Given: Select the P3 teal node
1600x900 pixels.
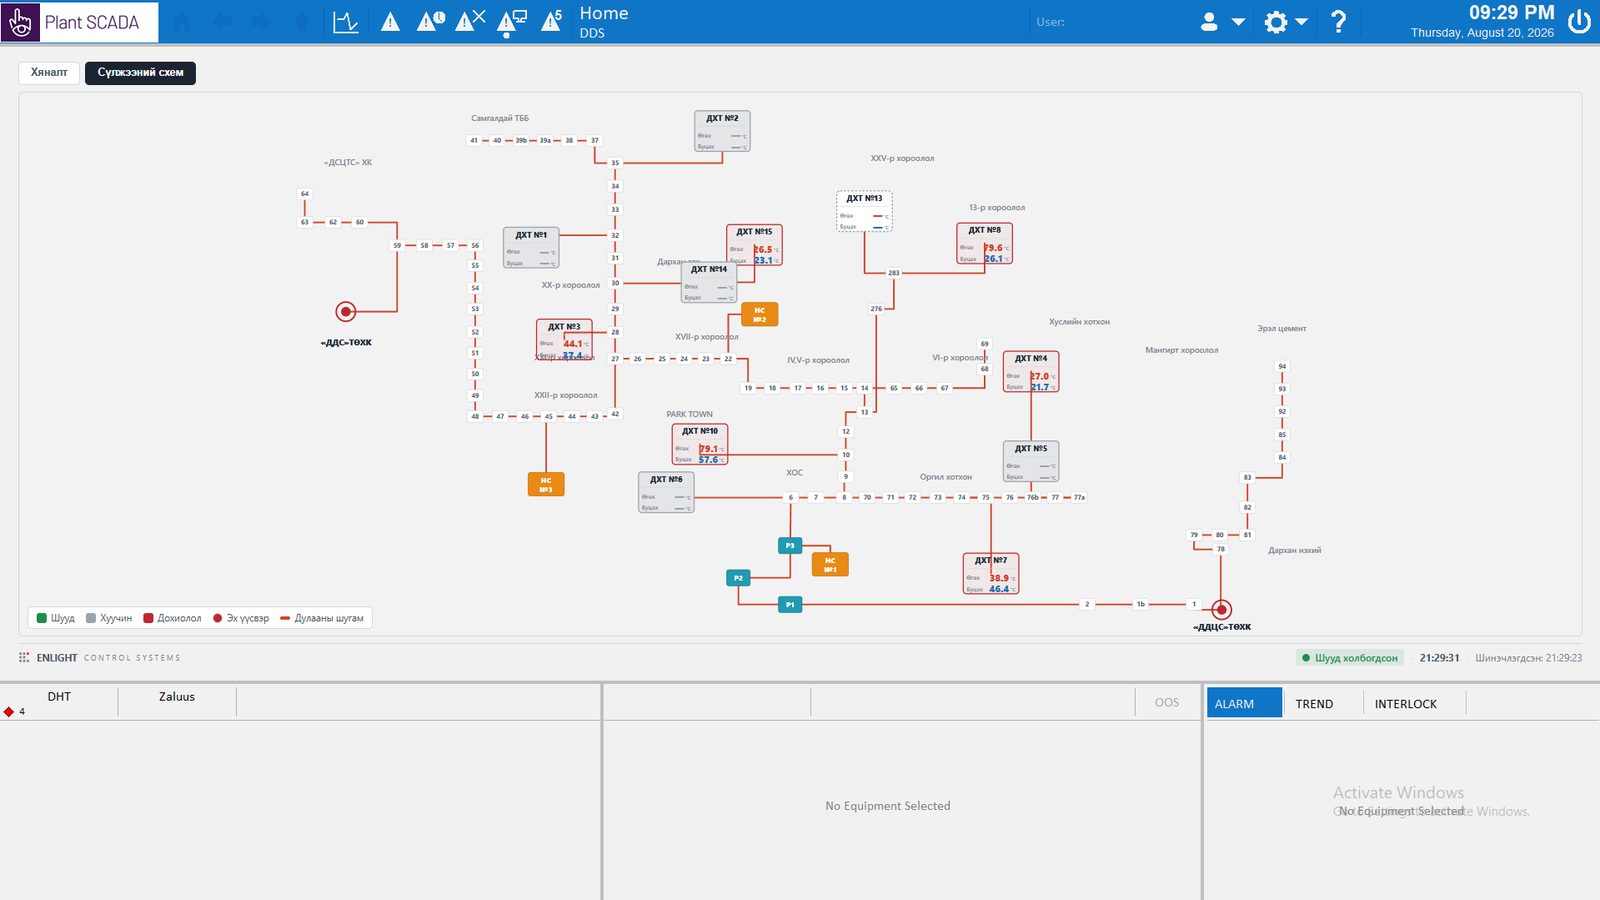Looking at the screenshot, I should pos(790,545).
